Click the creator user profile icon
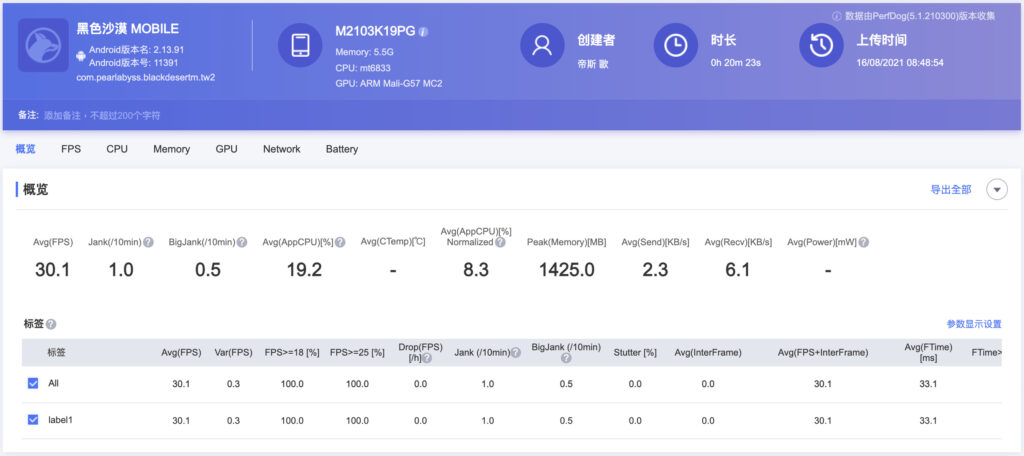This screenshot has height=456, width=1024. 542,45
